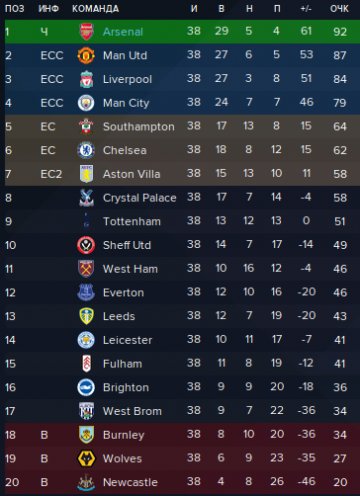Click the Everton team name
This screenshot has height=496, width=360.
[x=123, y=293]
